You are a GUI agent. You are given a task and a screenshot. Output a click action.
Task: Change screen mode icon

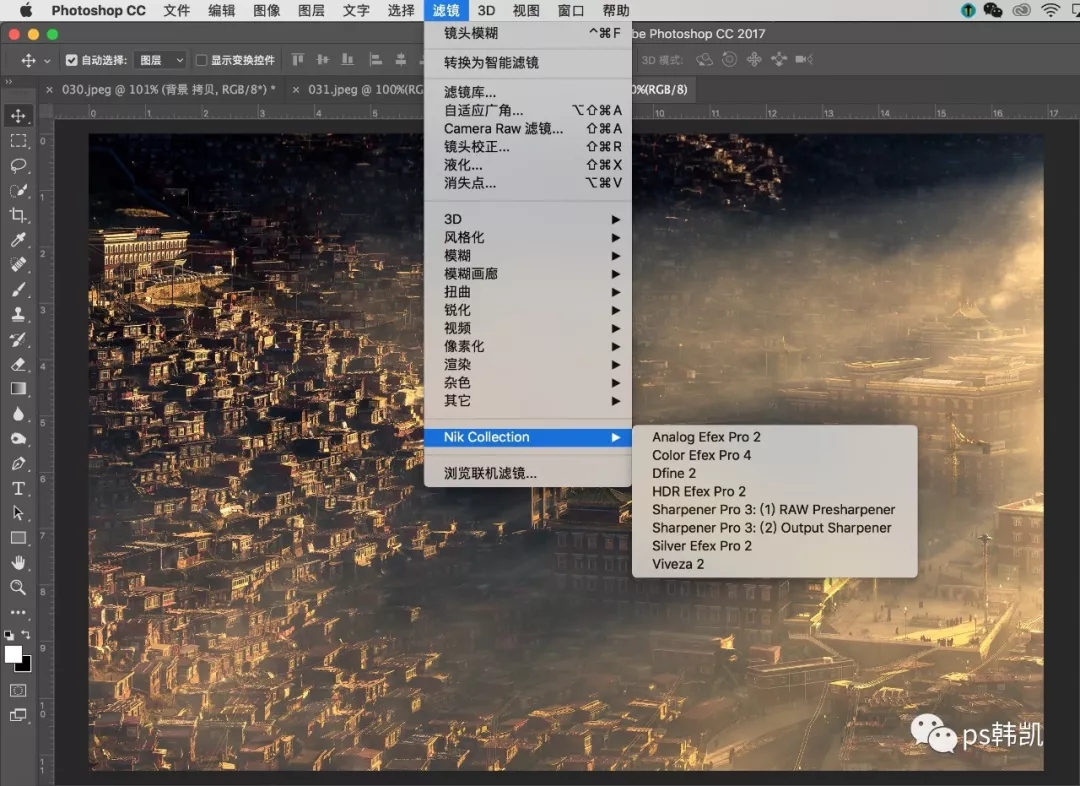19,715
